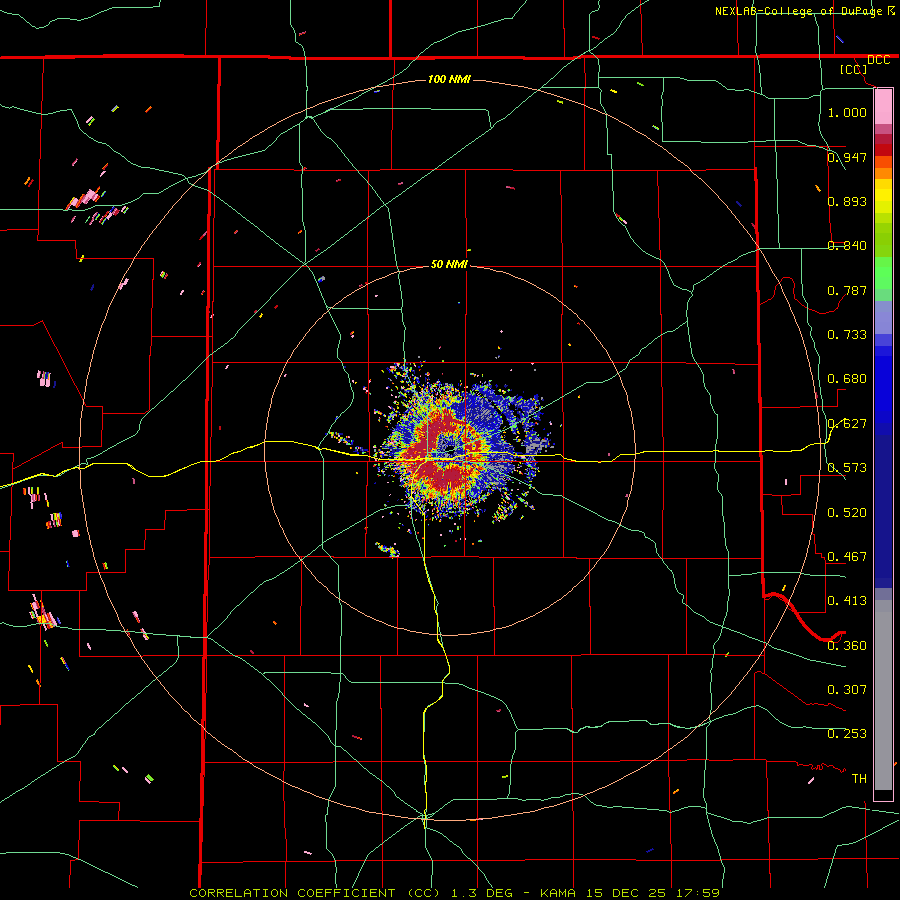900x900 pixels.
Task: Click the DCC label above the color scale
Action: point(878,60)
